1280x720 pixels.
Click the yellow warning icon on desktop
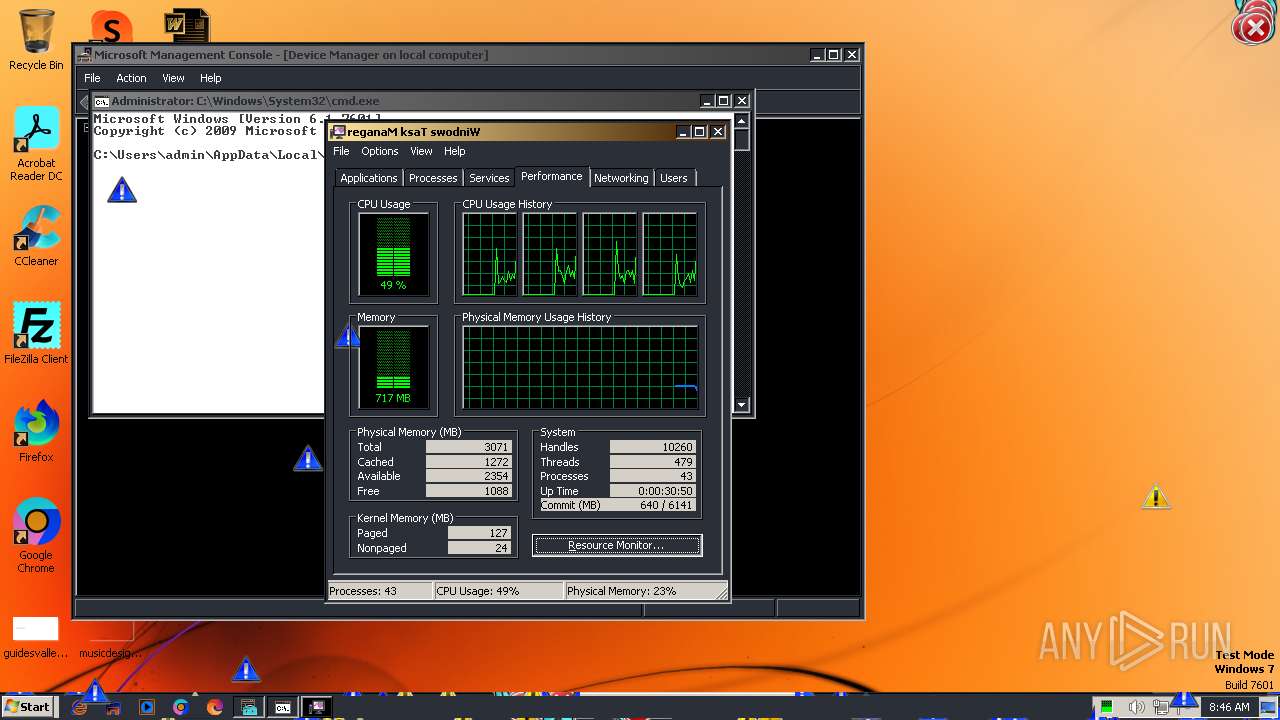1157,496
